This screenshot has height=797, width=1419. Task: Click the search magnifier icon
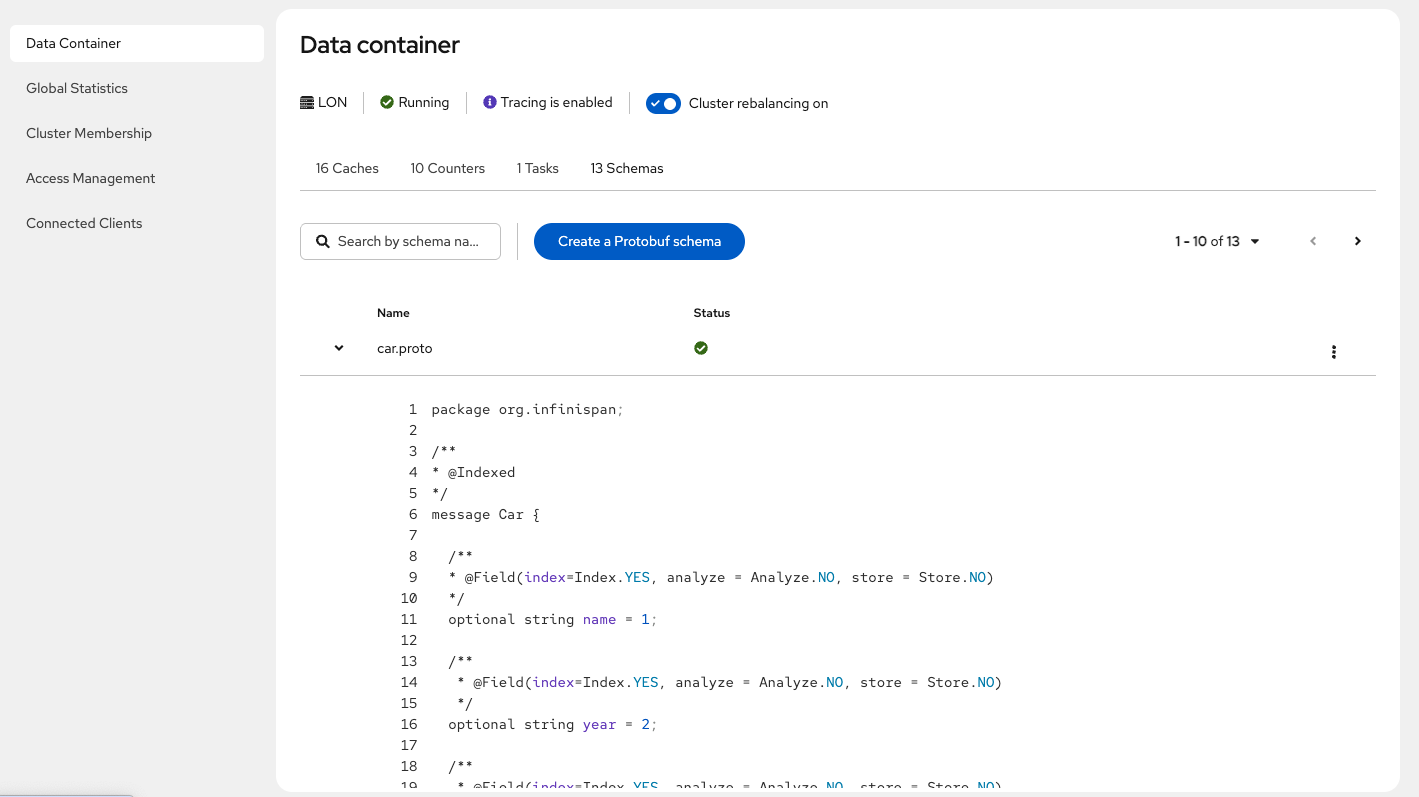pyautogui.click(x=322, y=241)
